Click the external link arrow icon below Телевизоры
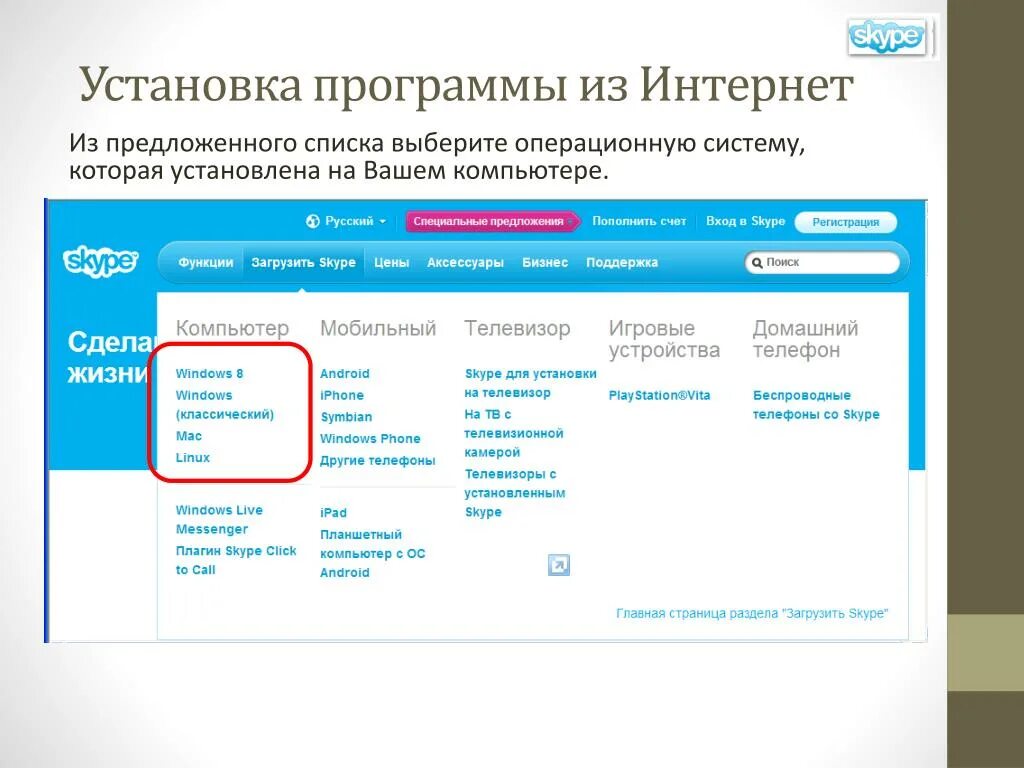This screenshot has height=768, width=1024. coord(558,565)
